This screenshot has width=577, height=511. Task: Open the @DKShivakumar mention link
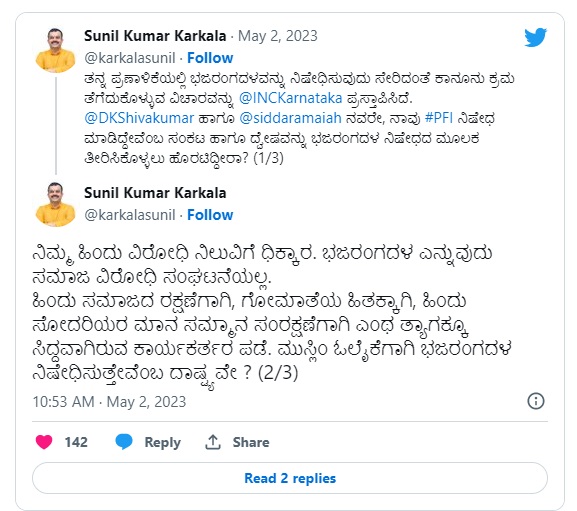139,118
